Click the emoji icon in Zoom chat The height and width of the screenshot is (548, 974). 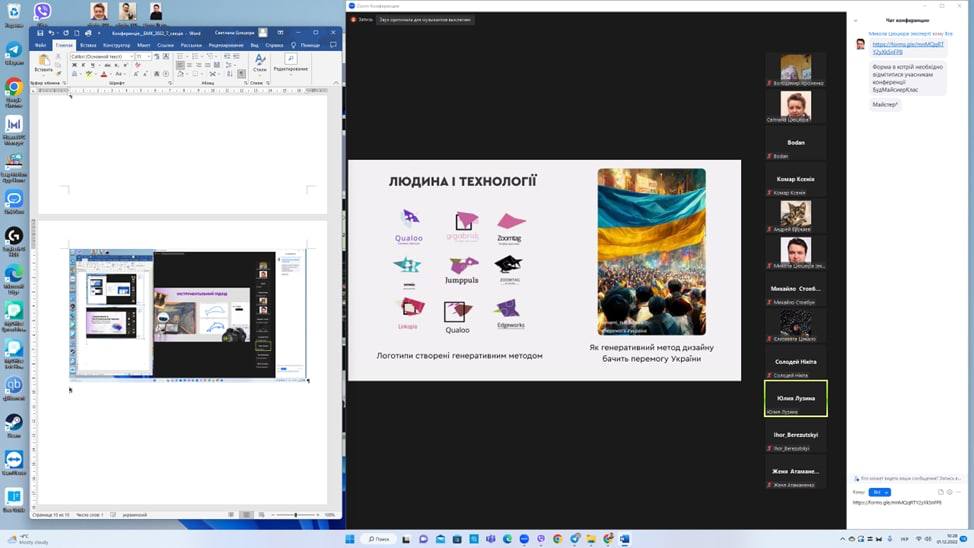[x=950, y=491]
